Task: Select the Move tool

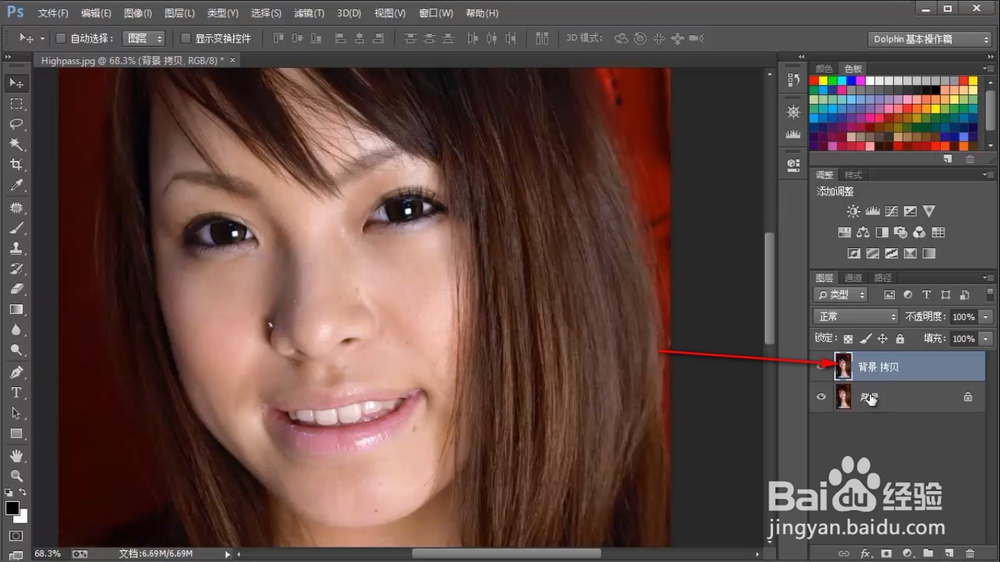Action: (17, 84)
